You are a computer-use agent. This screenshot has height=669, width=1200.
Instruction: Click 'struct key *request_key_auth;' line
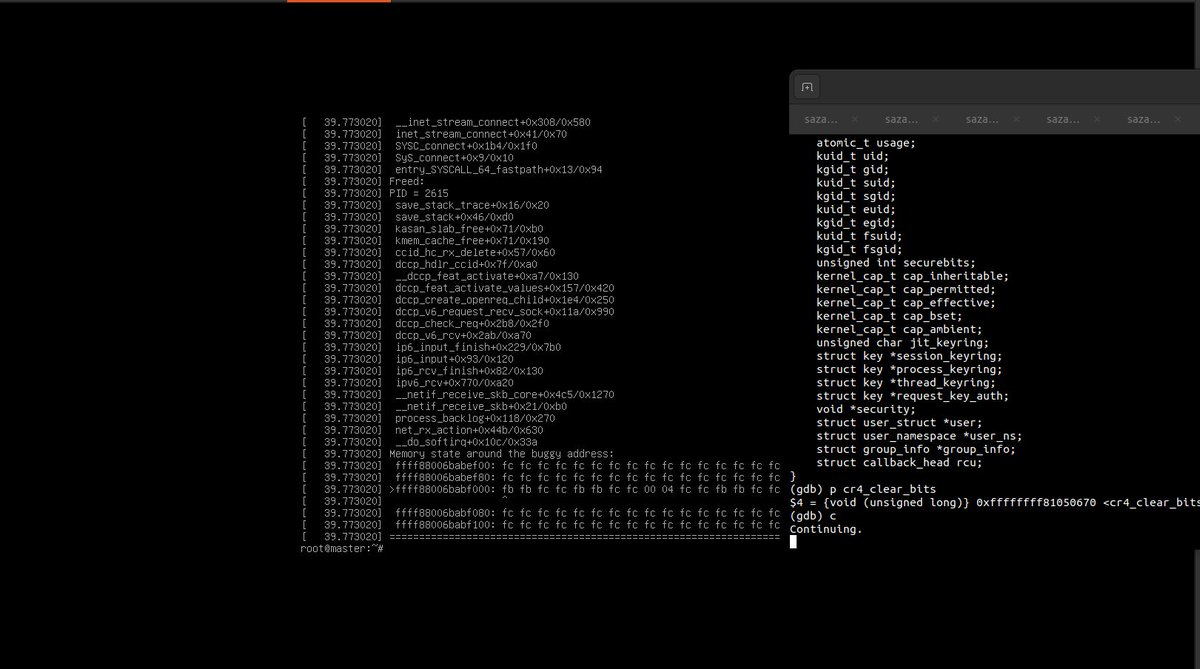913,396
